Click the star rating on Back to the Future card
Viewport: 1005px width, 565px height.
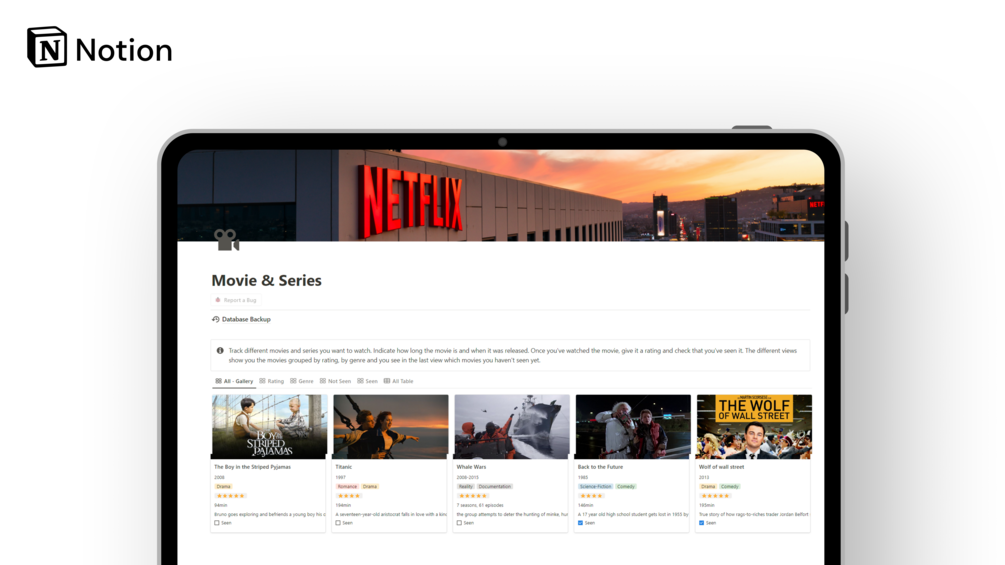[591, 496]
